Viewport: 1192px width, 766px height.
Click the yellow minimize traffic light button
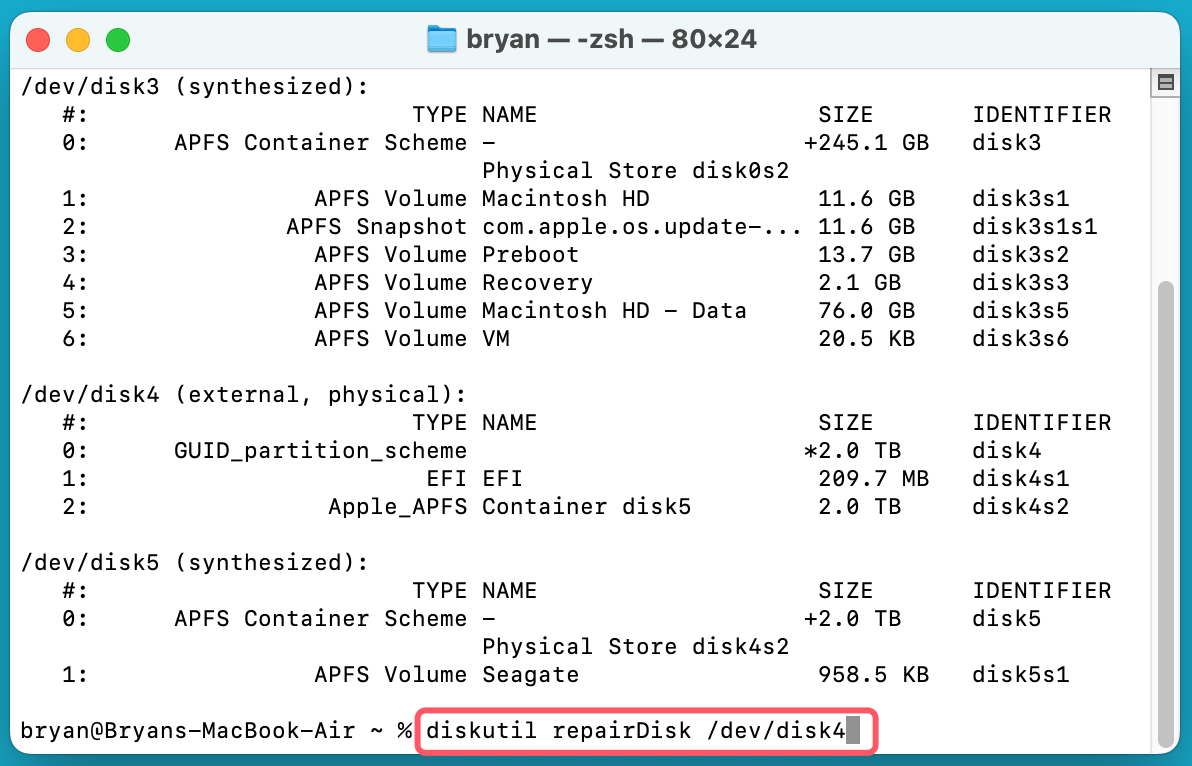point(77,39)
